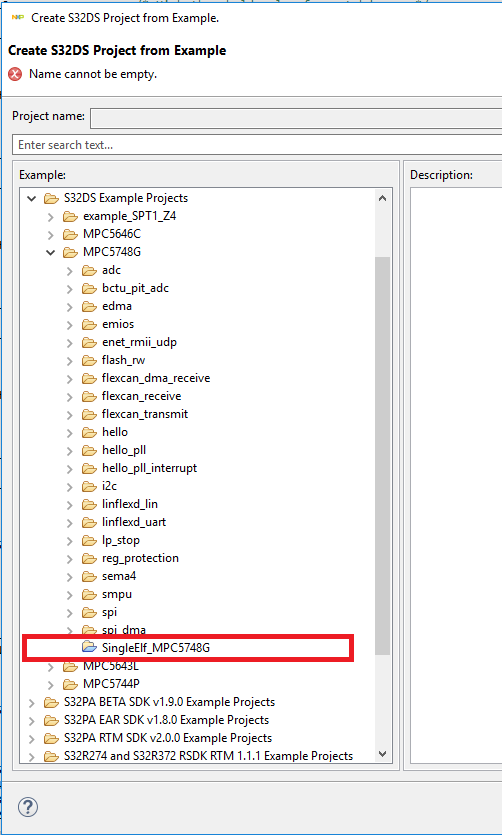
Task: Expand the MPC5646C folder arrow
Action: (x=51, y=235)
